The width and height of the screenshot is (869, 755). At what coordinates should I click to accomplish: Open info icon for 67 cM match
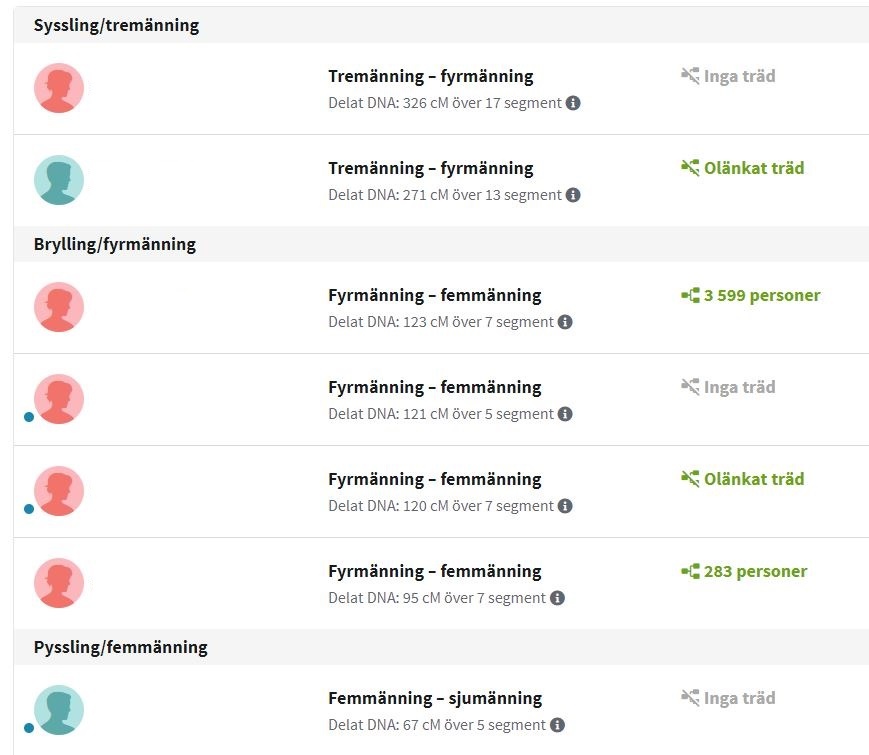pos(557,725)
